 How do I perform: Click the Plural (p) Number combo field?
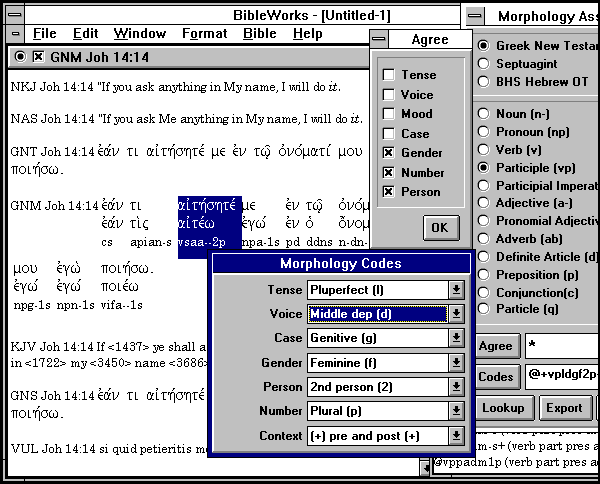pyautogui.click(x=378, y=411)
